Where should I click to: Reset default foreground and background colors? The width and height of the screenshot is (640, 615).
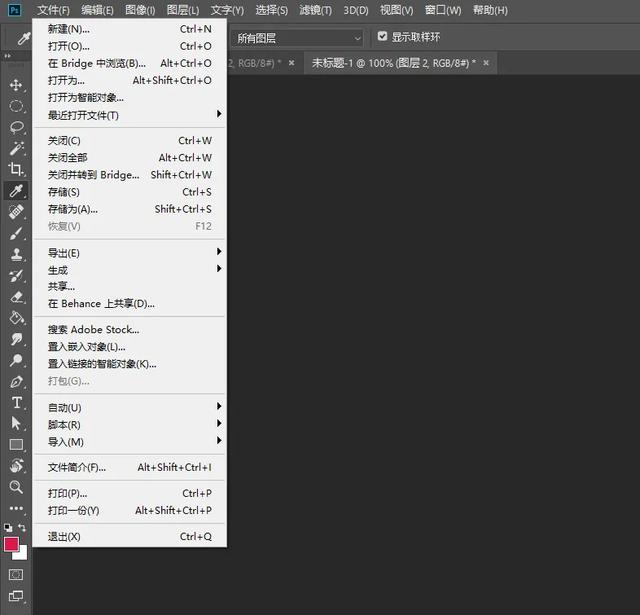[x=8, y=528]
